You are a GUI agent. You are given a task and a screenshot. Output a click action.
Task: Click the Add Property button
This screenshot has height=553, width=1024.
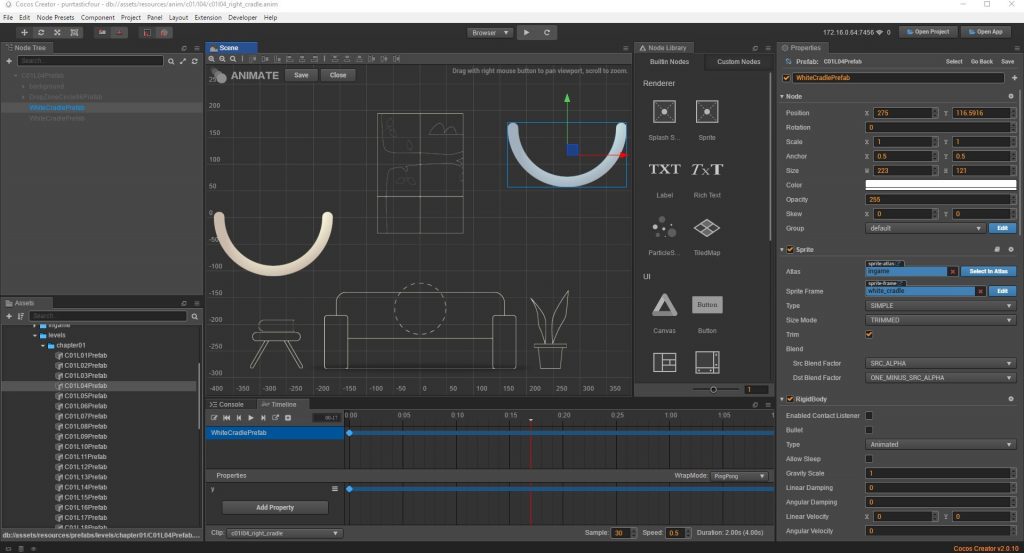coord(274,508)
